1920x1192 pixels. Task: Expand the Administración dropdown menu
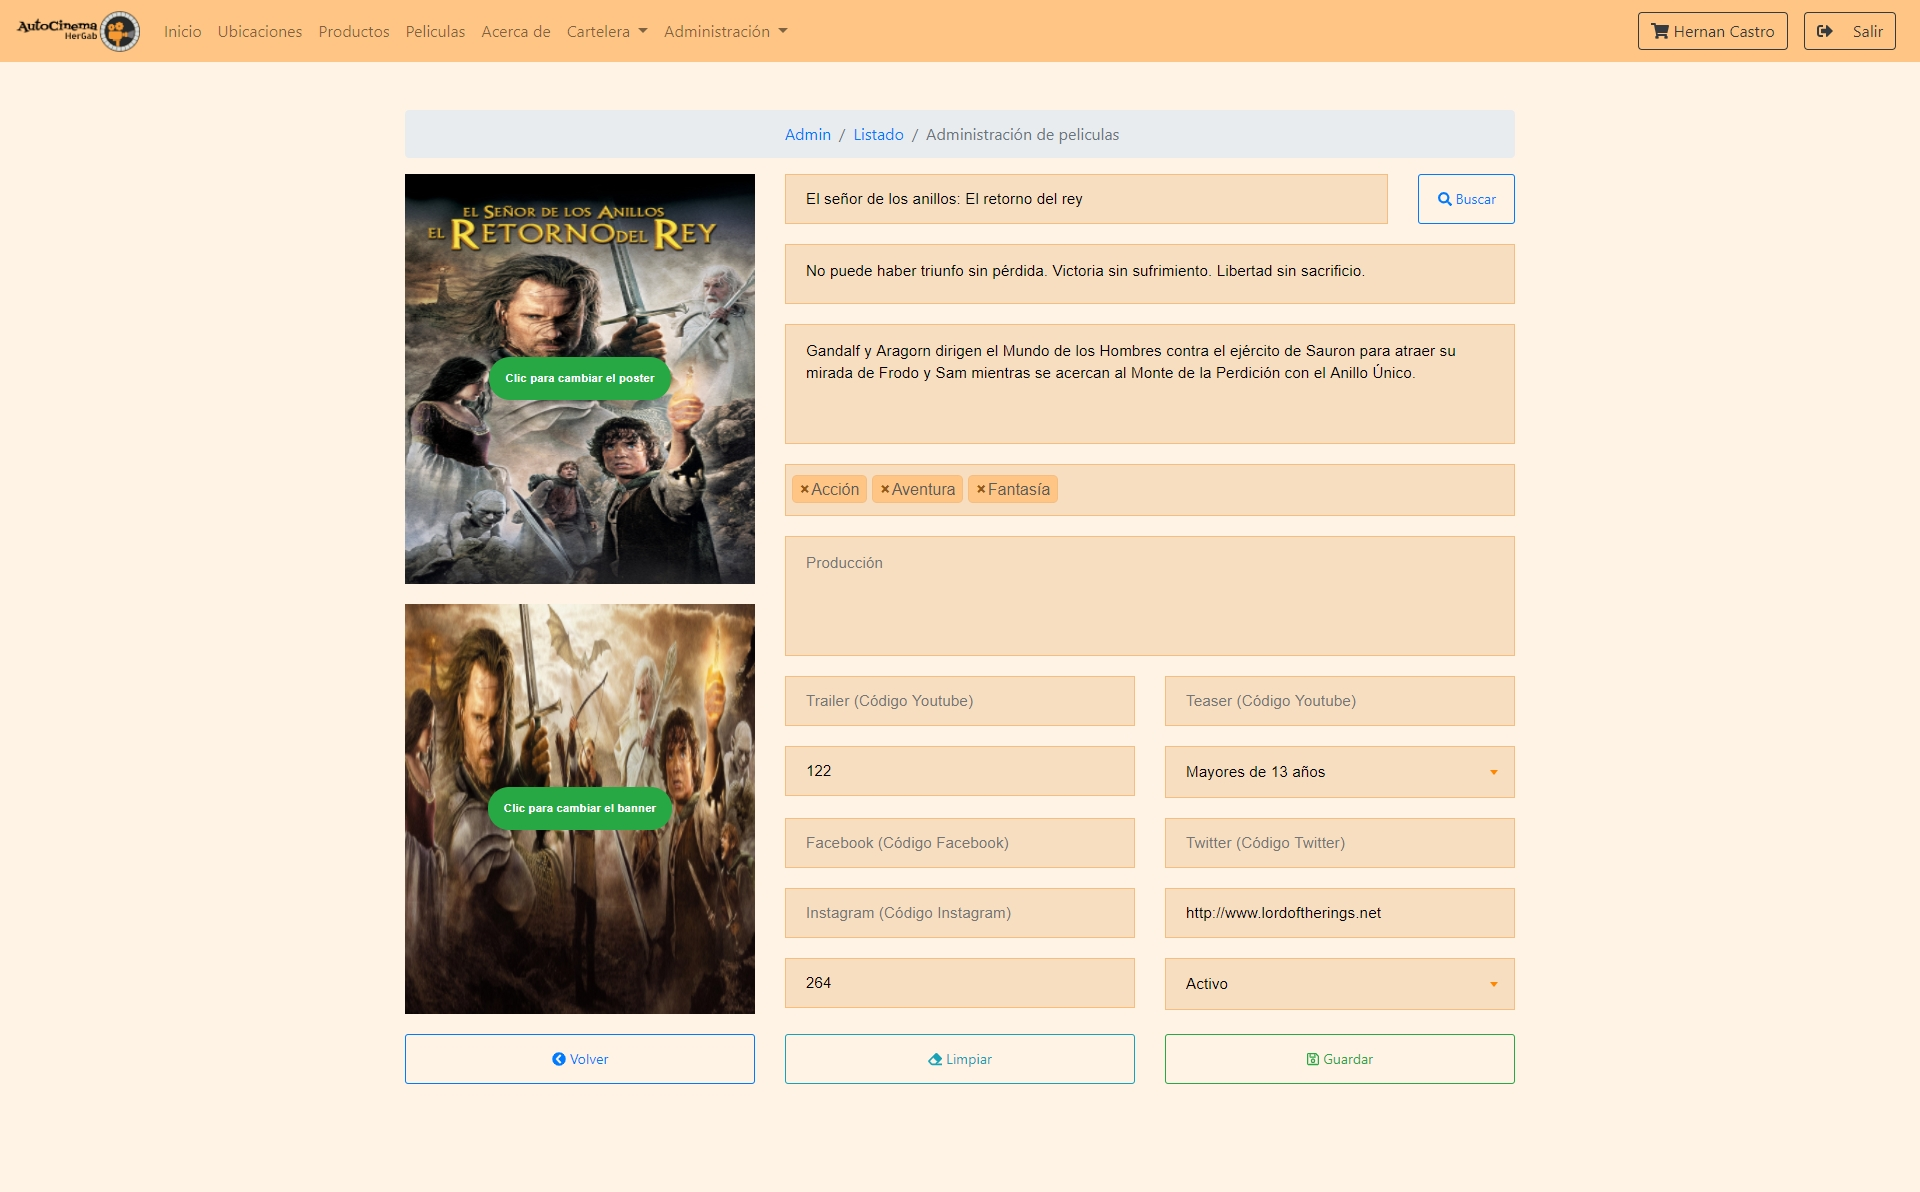(x=725, y=31)
